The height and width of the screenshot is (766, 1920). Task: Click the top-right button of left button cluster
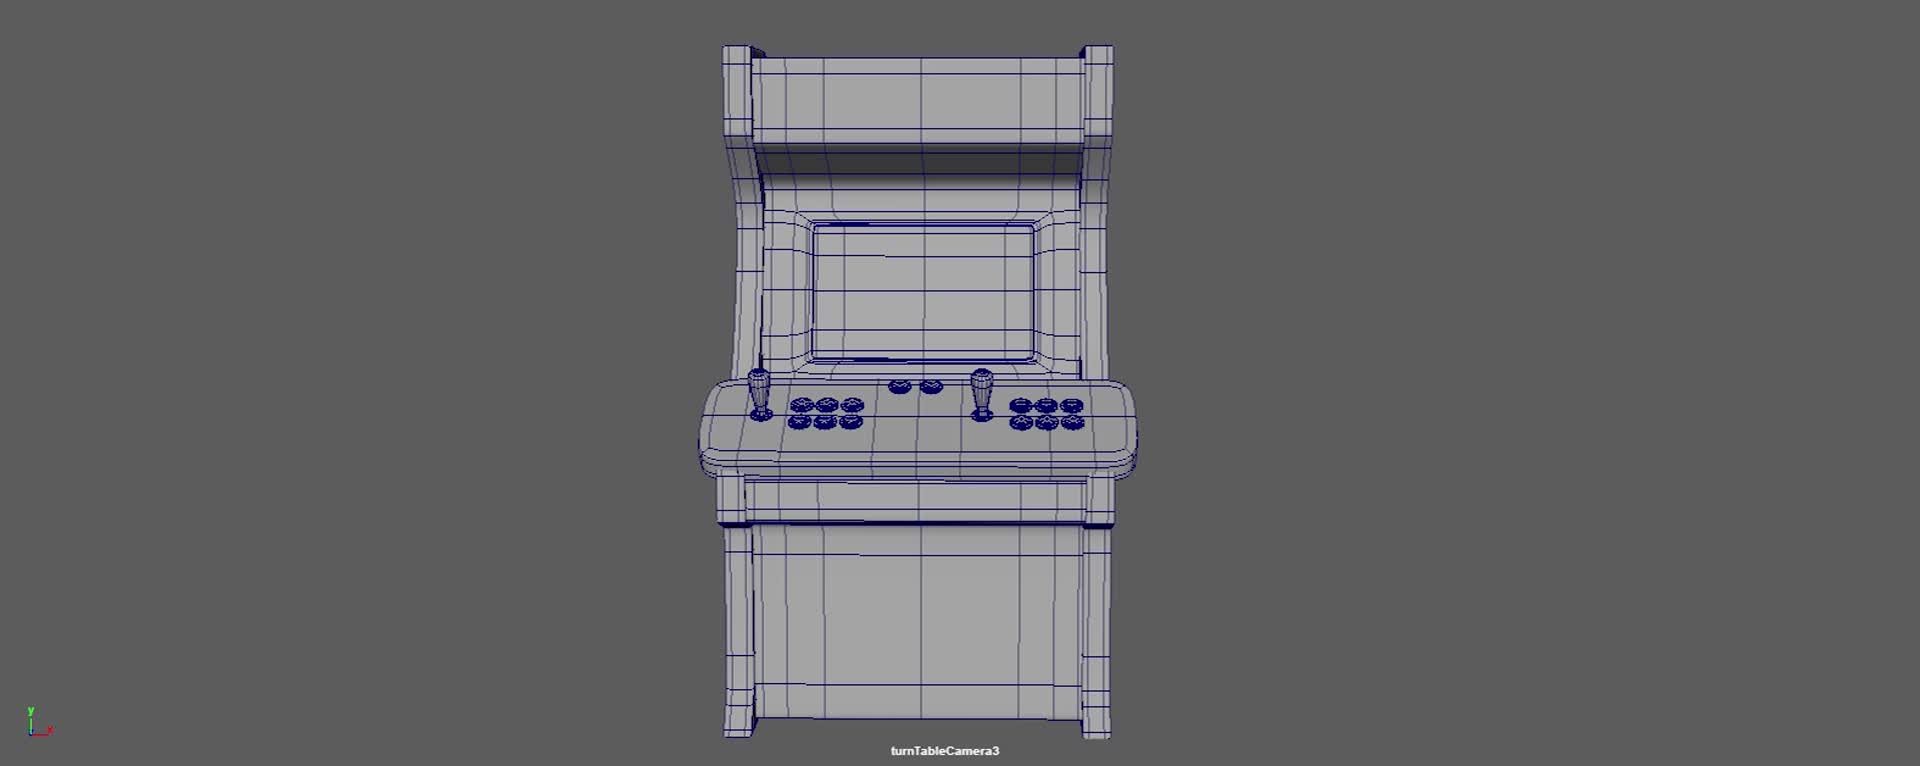click(x=851, y=405)
